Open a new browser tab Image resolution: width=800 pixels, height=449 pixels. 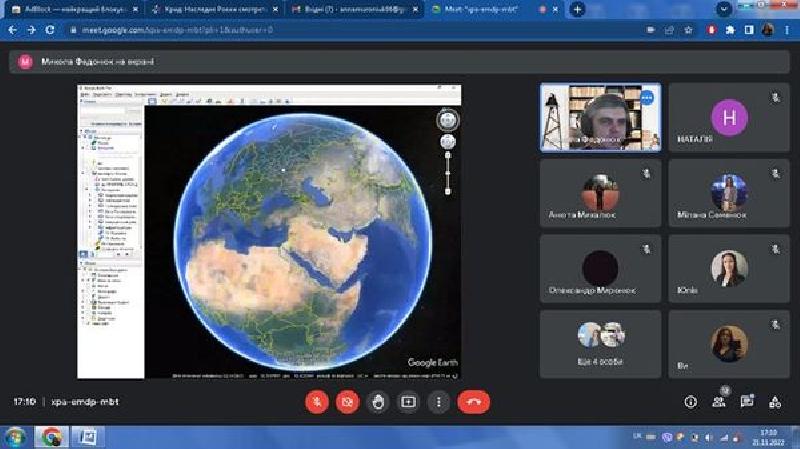click(x=577, y=9)
